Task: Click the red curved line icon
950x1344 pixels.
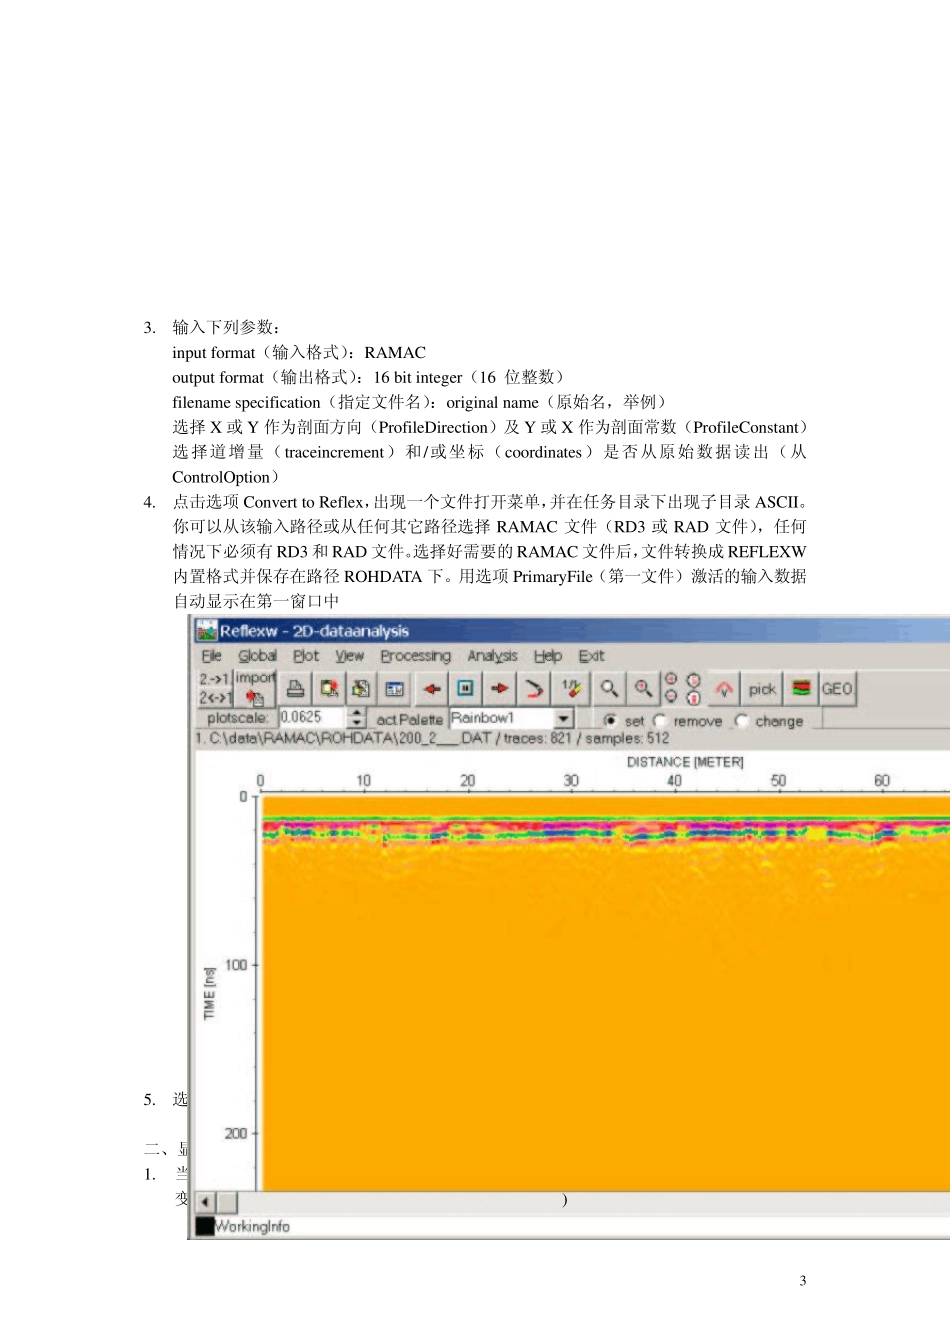Action: [x=534, y=688]
